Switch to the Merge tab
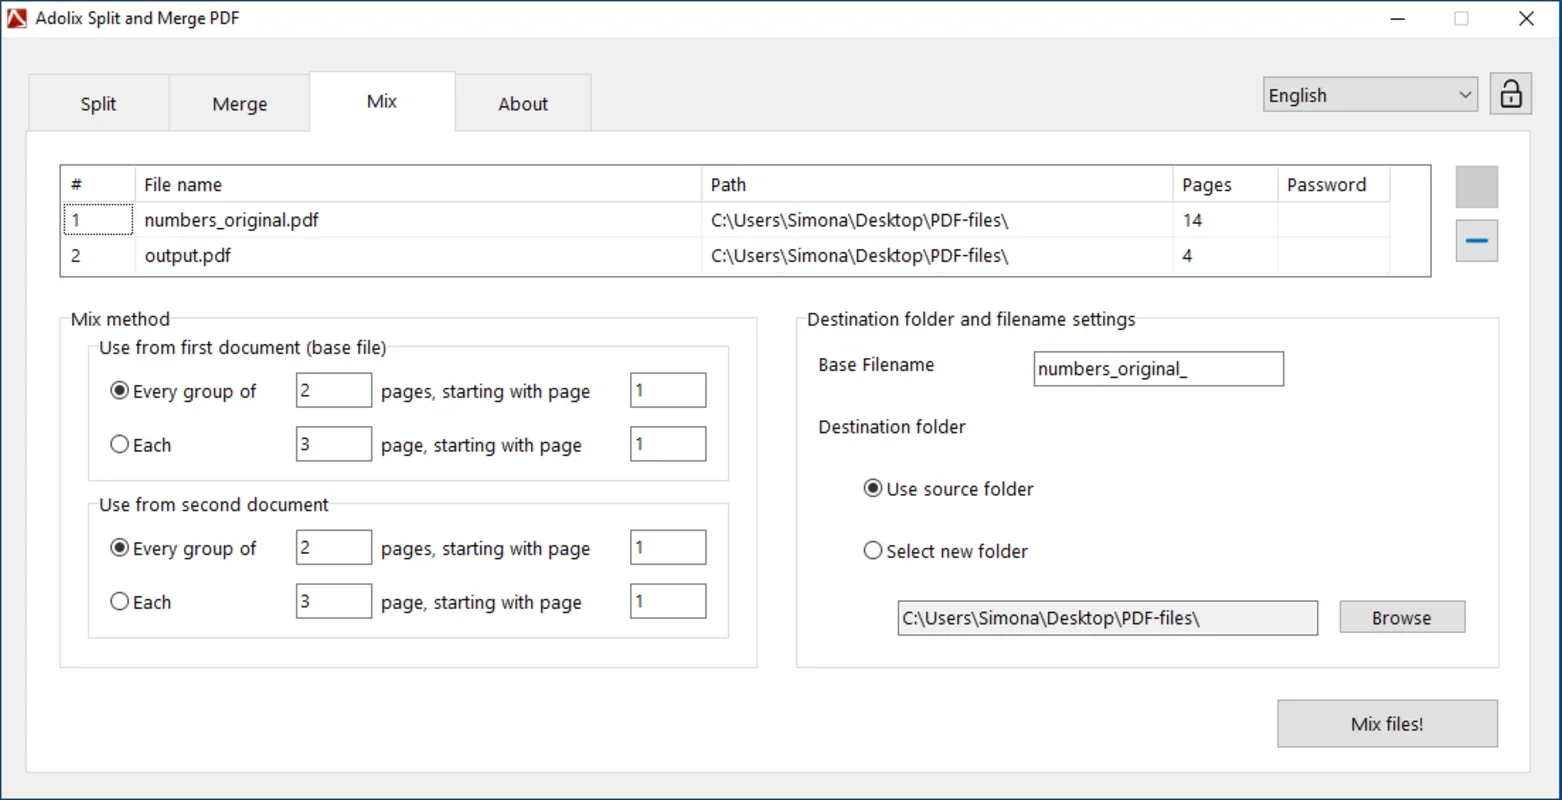The image size is (1562, 800). [x=239, y=103]
